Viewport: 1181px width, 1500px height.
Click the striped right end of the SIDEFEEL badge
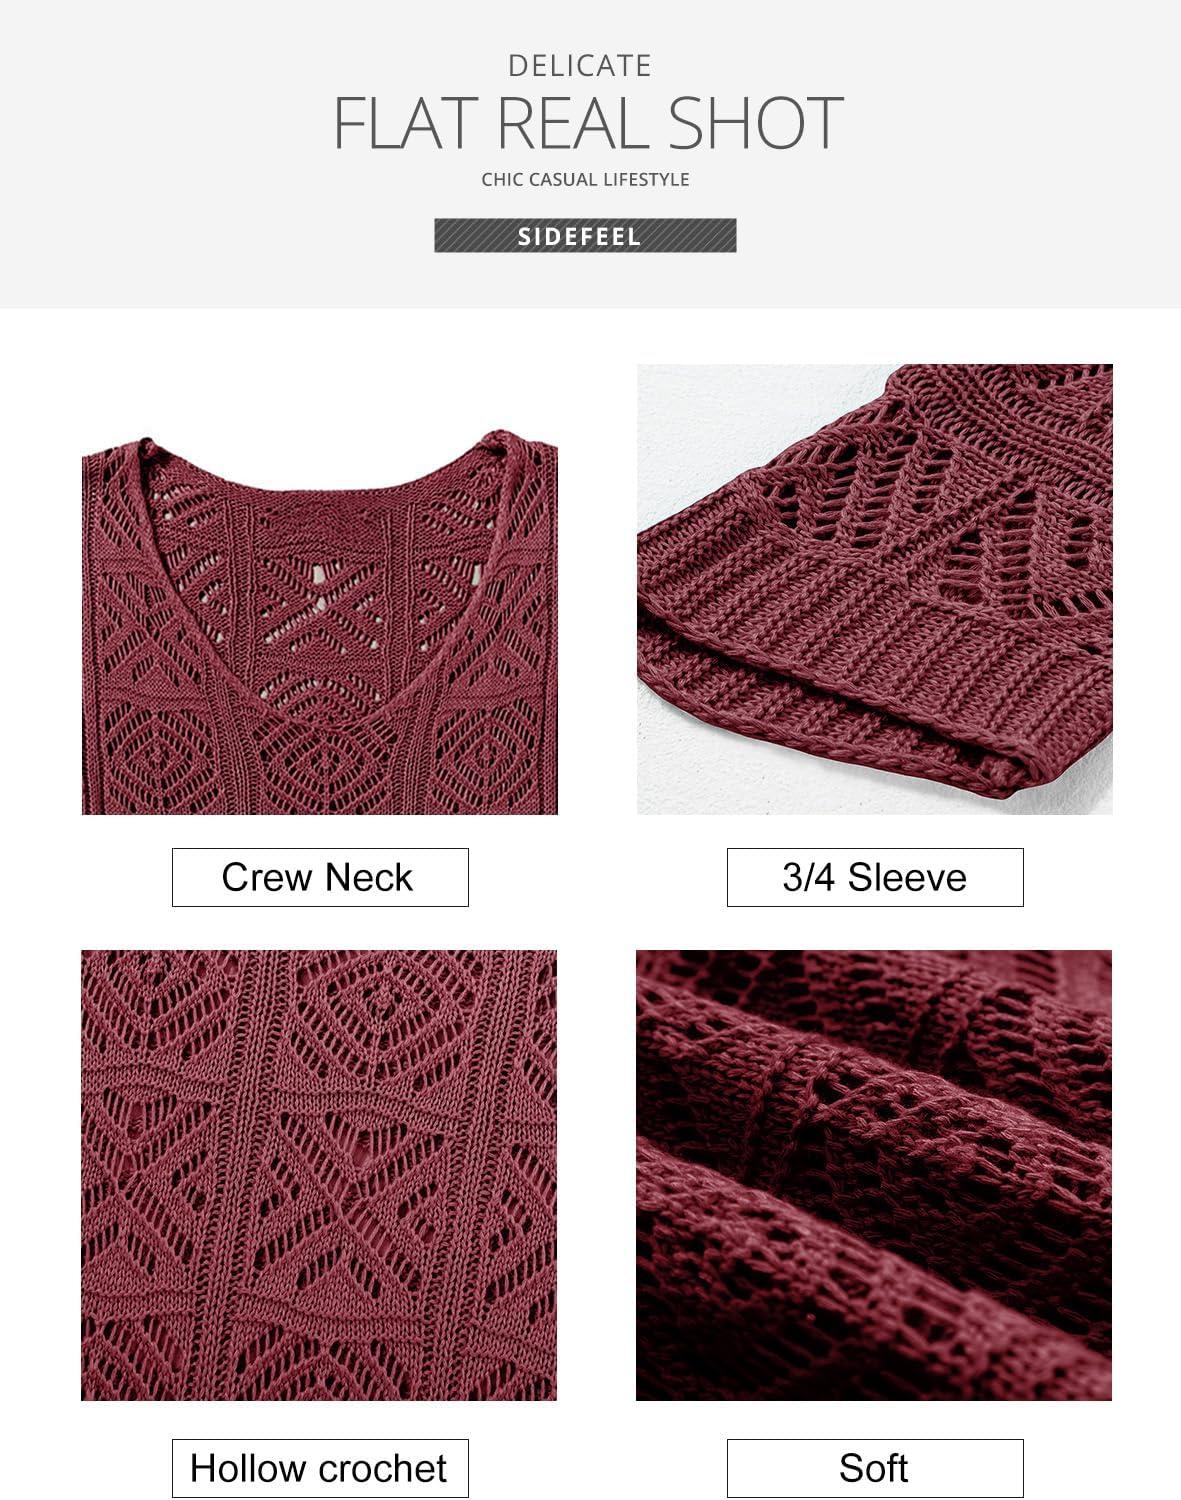(x=690, y=236)
